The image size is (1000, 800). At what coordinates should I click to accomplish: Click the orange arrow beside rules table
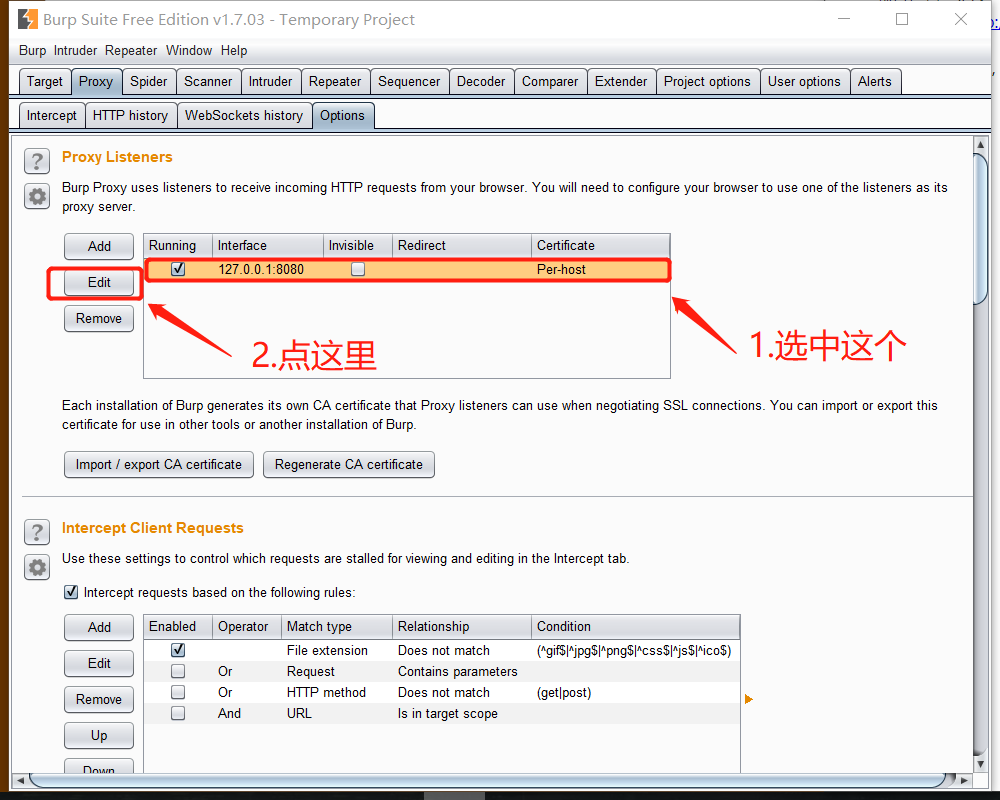click(749, 699)
